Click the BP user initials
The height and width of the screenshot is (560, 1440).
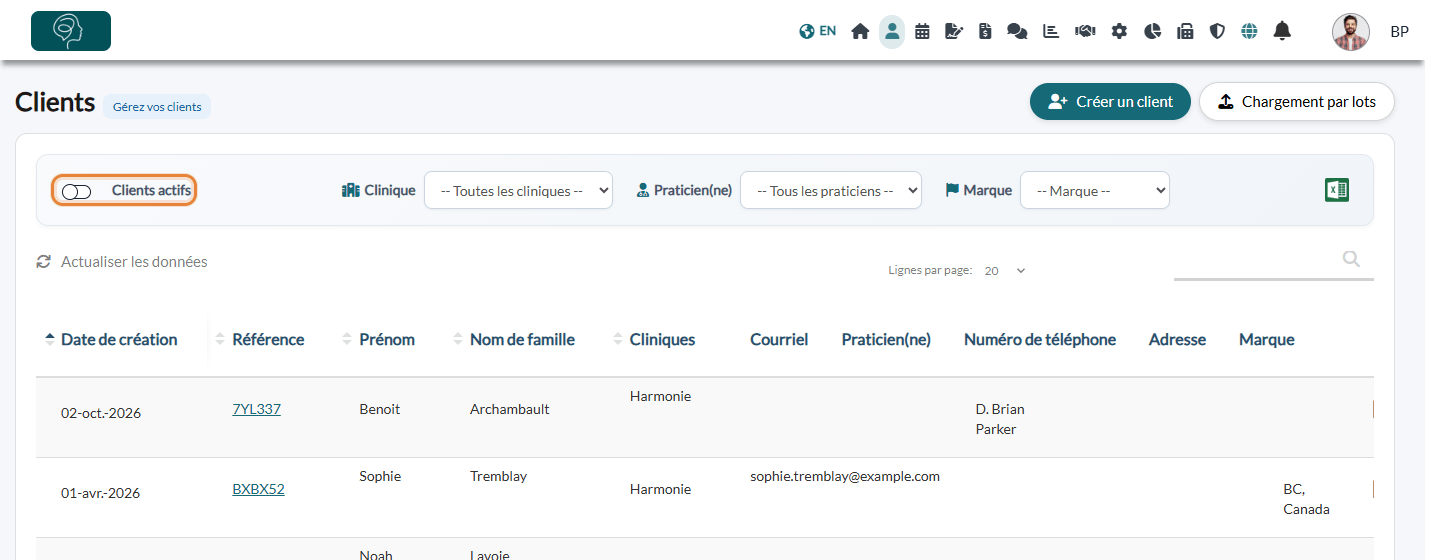pos(1400,32)
